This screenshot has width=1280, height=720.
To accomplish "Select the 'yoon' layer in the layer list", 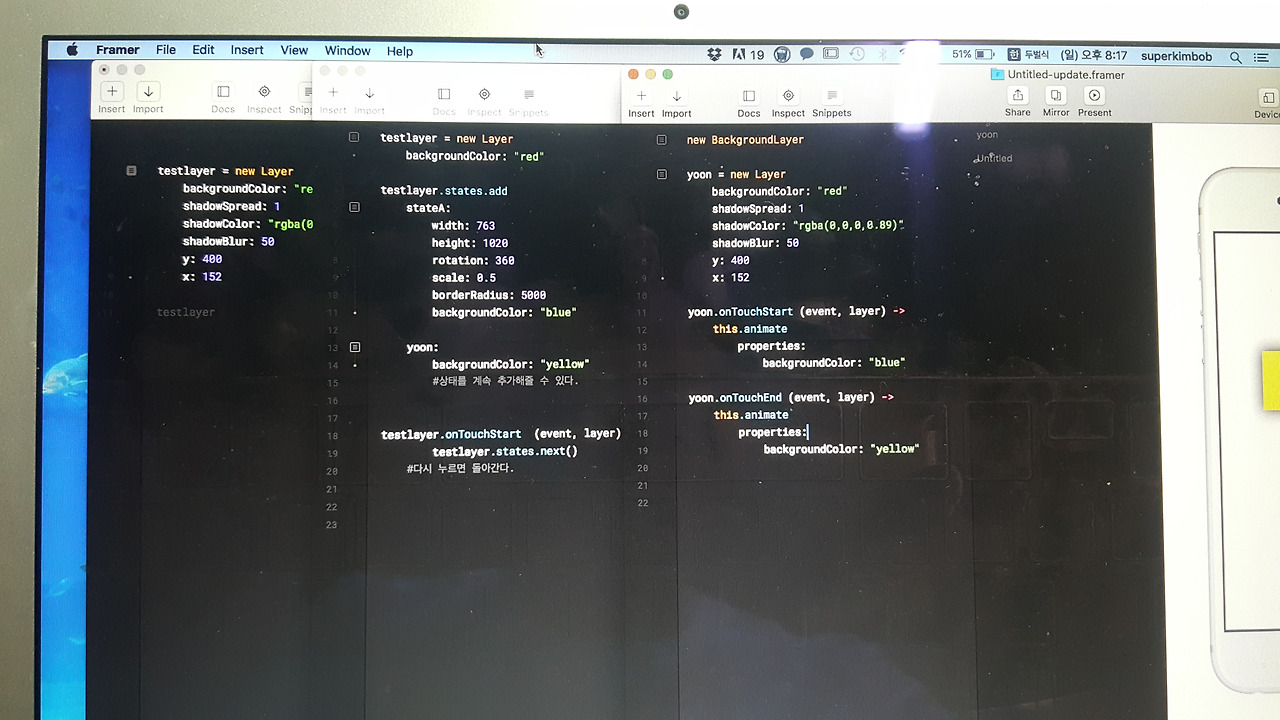I will click(987, 135).
